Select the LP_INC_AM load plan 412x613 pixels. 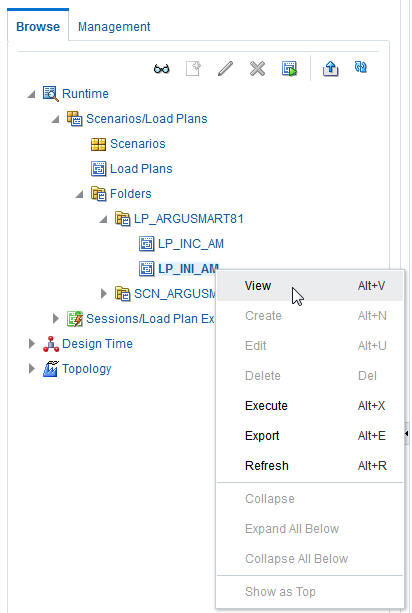click(191, 244)
